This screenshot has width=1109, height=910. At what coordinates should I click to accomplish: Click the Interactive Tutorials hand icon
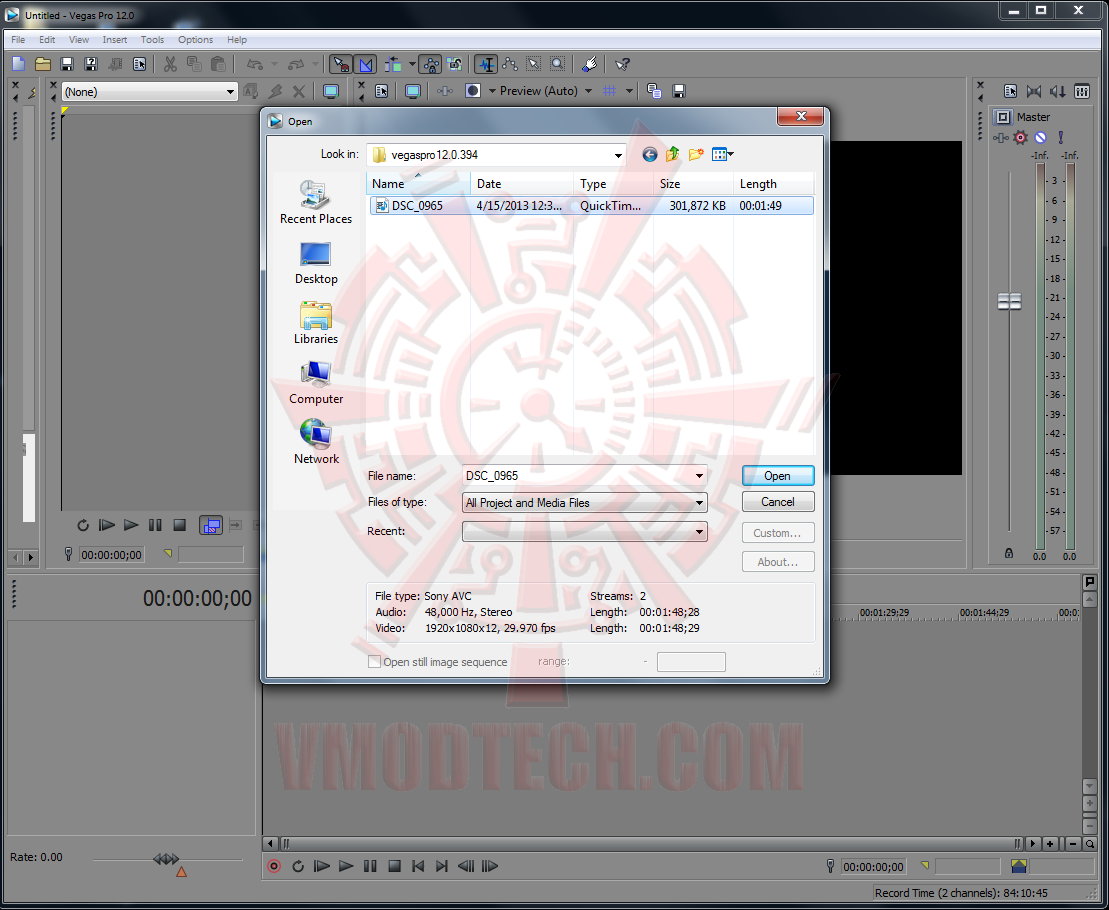[590, 64]
